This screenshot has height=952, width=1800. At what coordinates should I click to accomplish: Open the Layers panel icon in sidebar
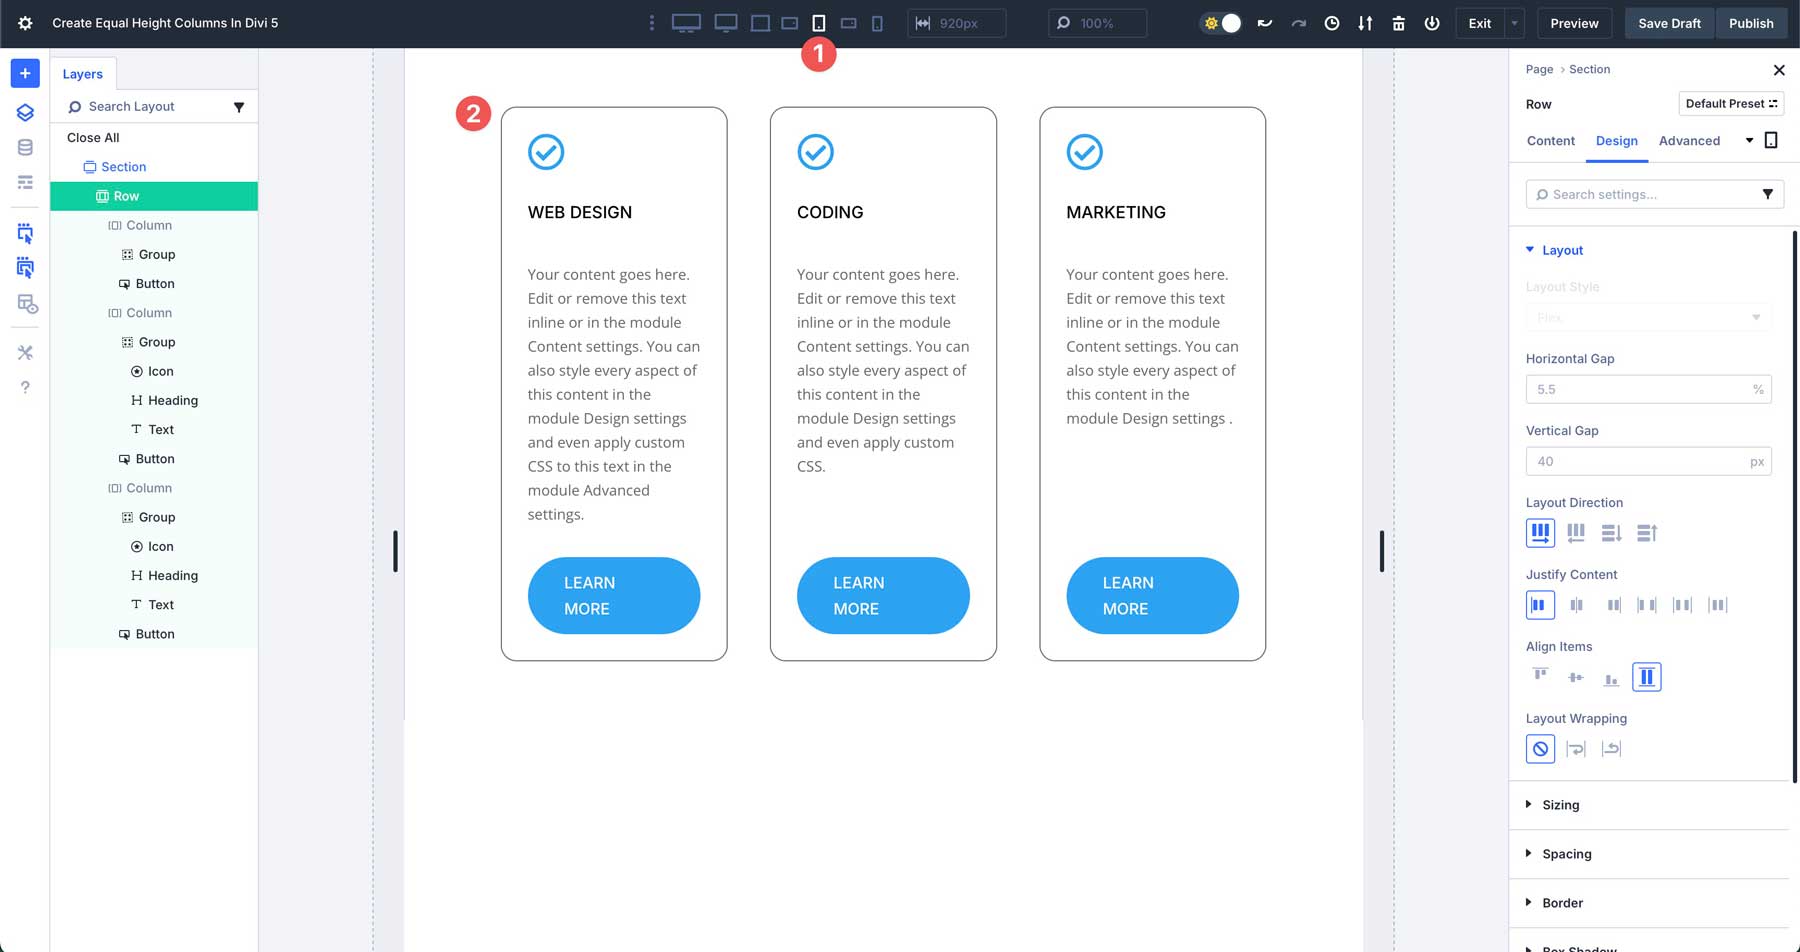click(x=25, y=112)
